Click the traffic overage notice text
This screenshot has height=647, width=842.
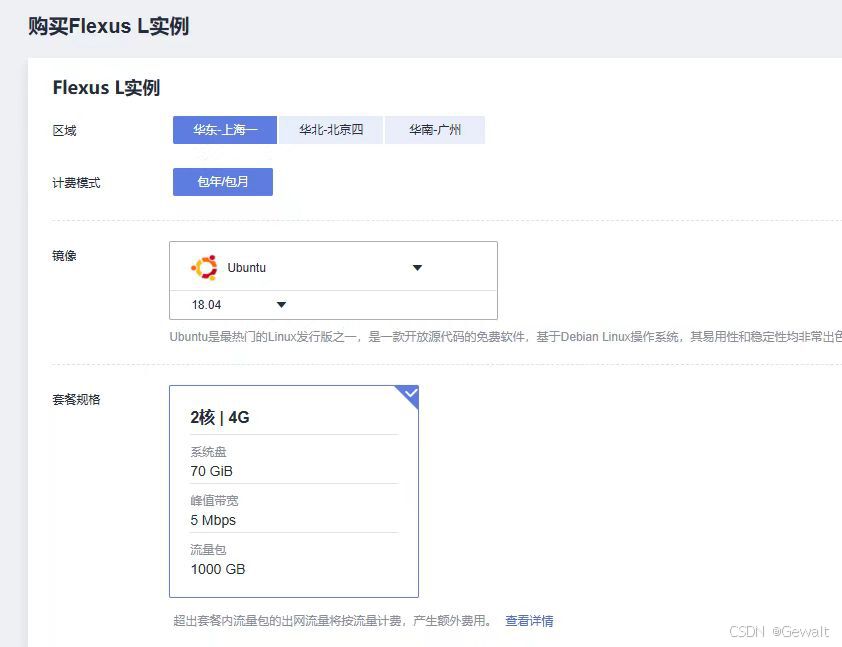pyautogui.click(x=333, y=621)
